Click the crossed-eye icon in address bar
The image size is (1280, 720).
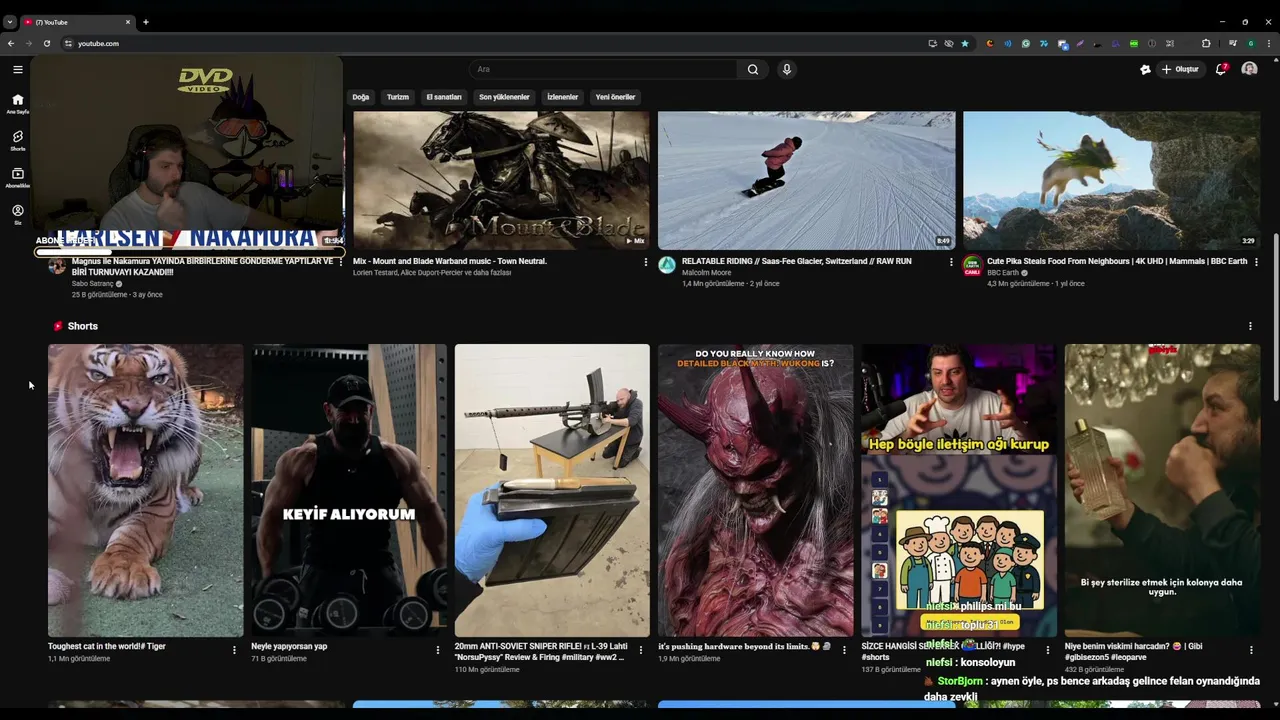[949, 43]
